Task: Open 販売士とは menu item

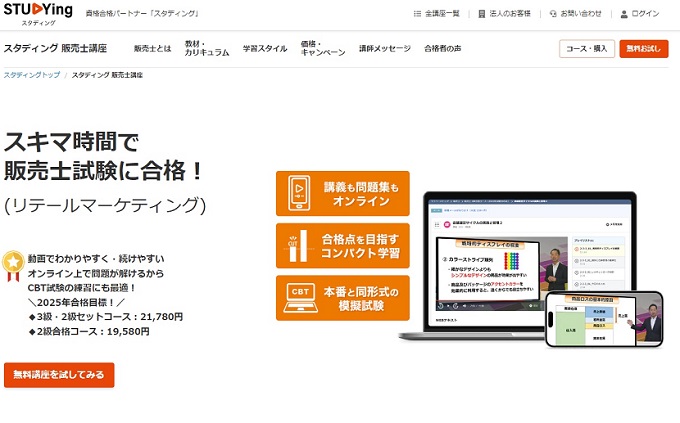Action: tap(153, 49)
